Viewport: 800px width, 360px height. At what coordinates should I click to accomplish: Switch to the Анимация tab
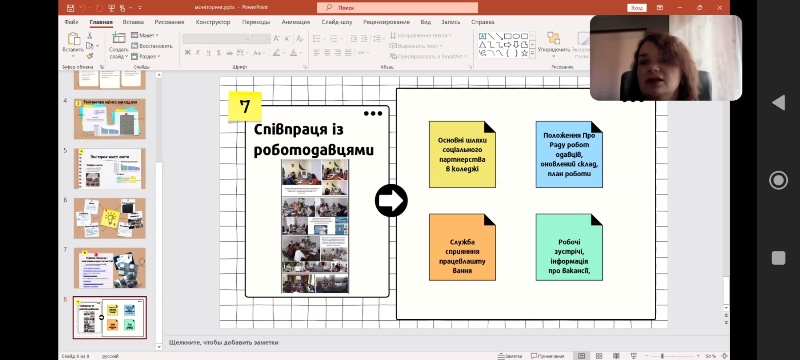click(295, 22)
